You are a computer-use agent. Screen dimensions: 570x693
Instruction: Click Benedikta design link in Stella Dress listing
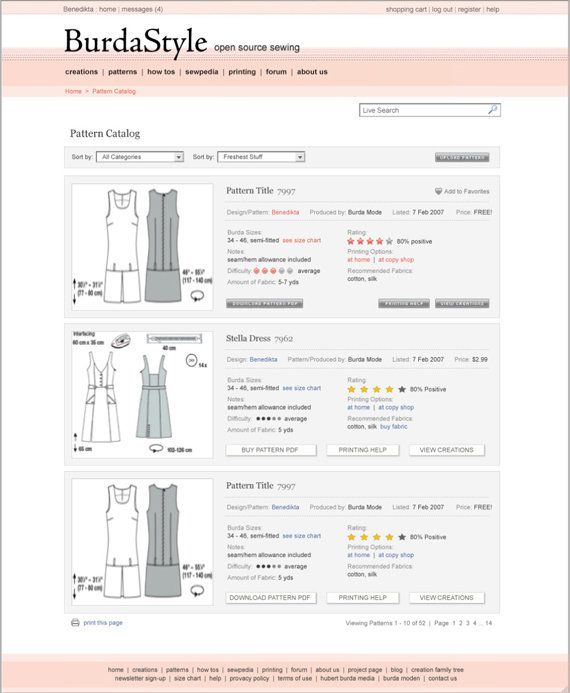(263, 359)
